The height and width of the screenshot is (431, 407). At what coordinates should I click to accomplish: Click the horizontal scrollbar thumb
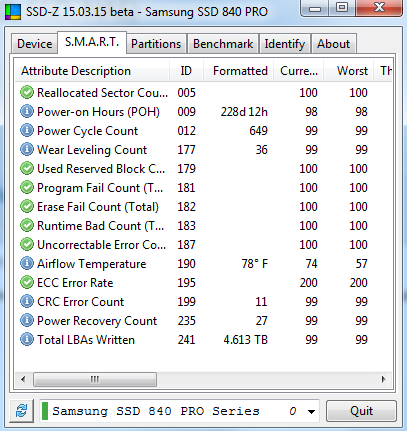point(95,379)
